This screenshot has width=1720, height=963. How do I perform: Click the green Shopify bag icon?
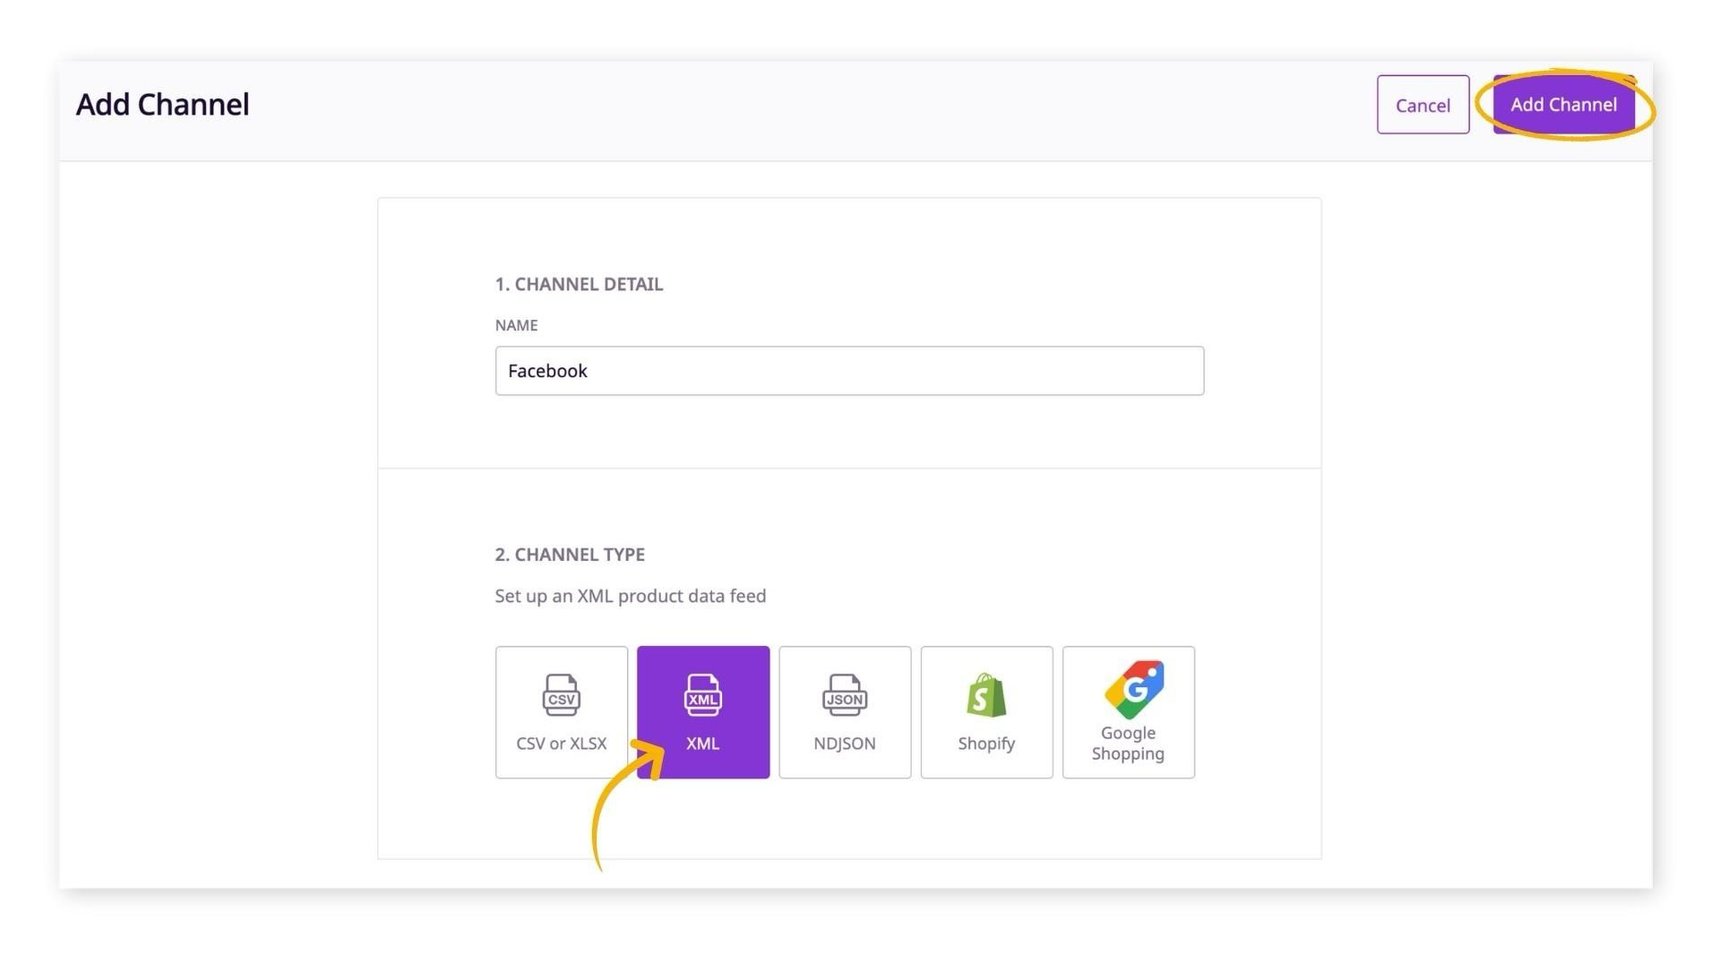click(x=986, y=697)
